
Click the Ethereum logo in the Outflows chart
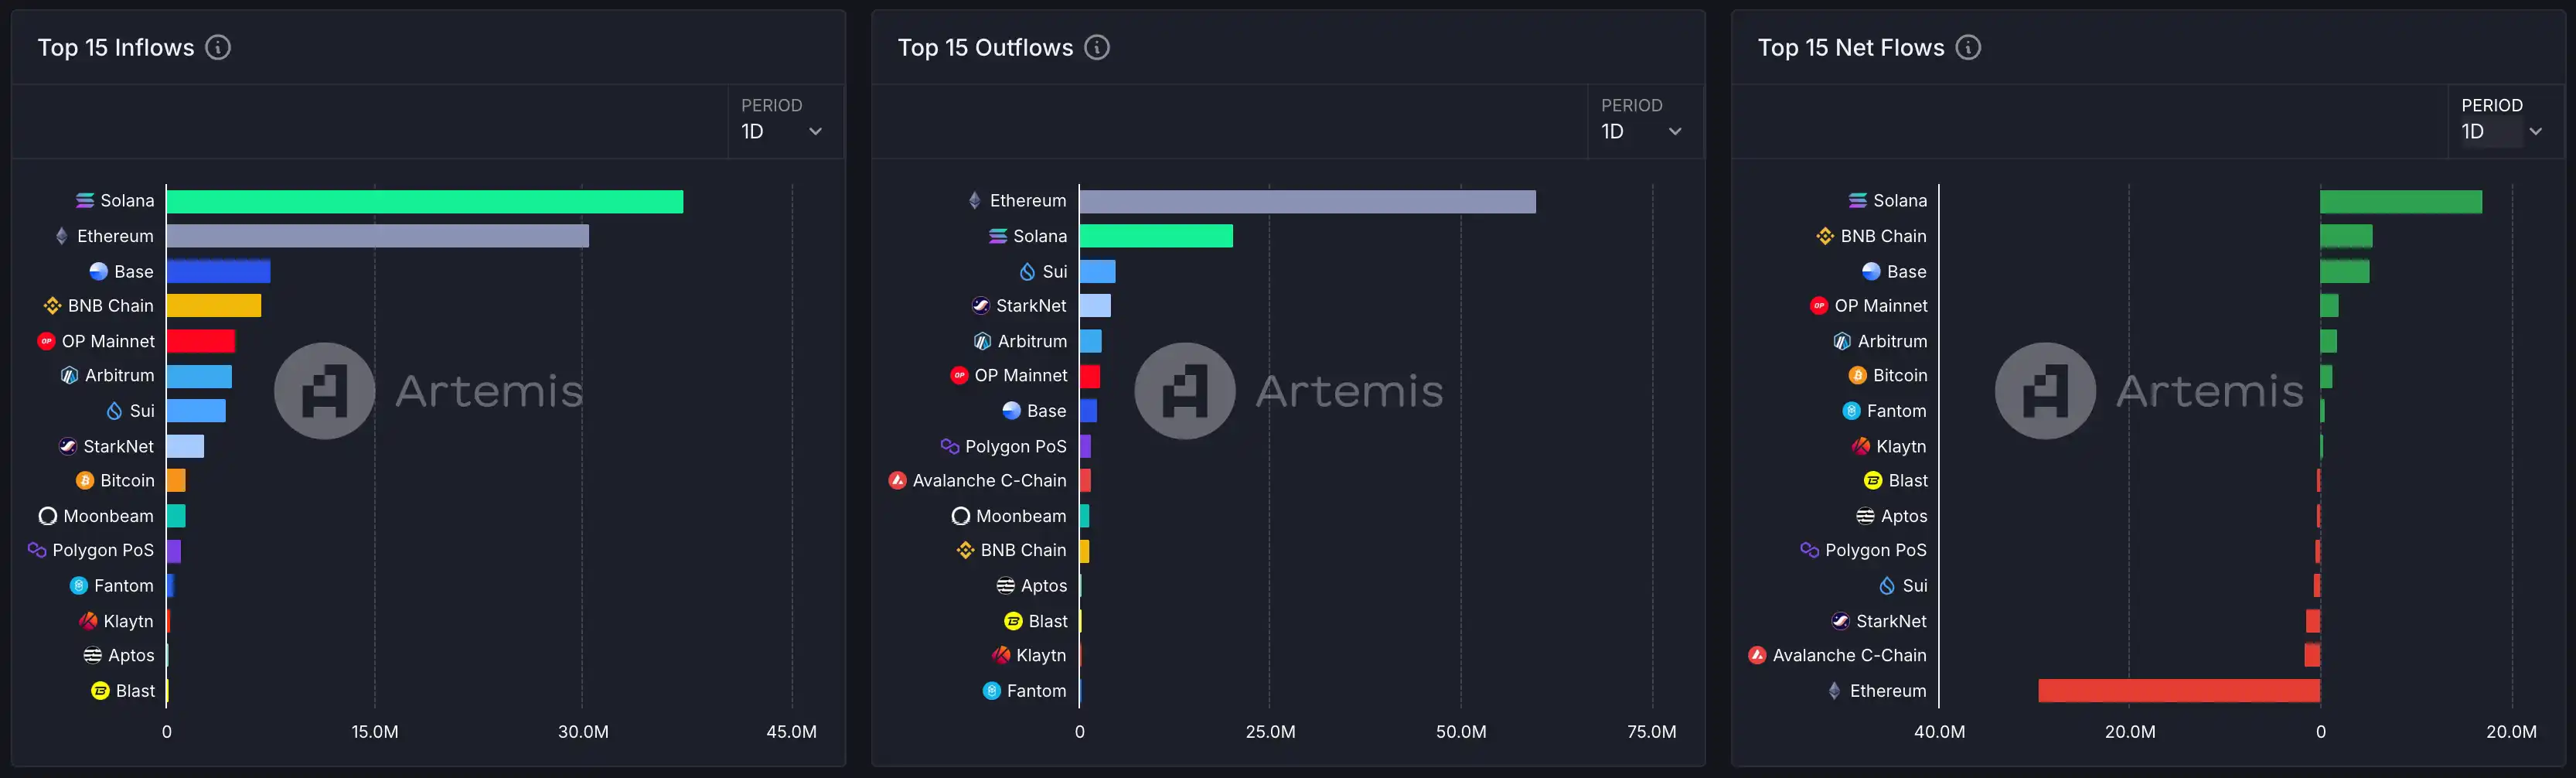point(975,201)
